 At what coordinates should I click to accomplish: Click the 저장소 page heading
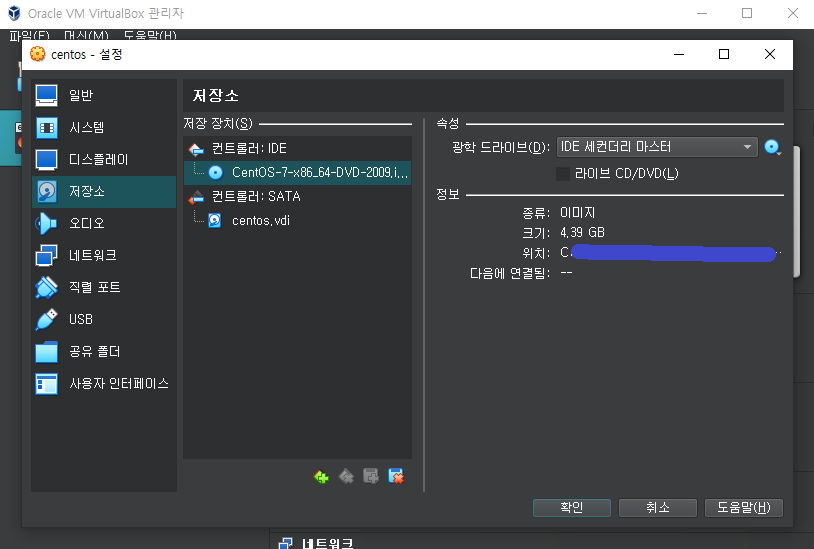[215, 95]
